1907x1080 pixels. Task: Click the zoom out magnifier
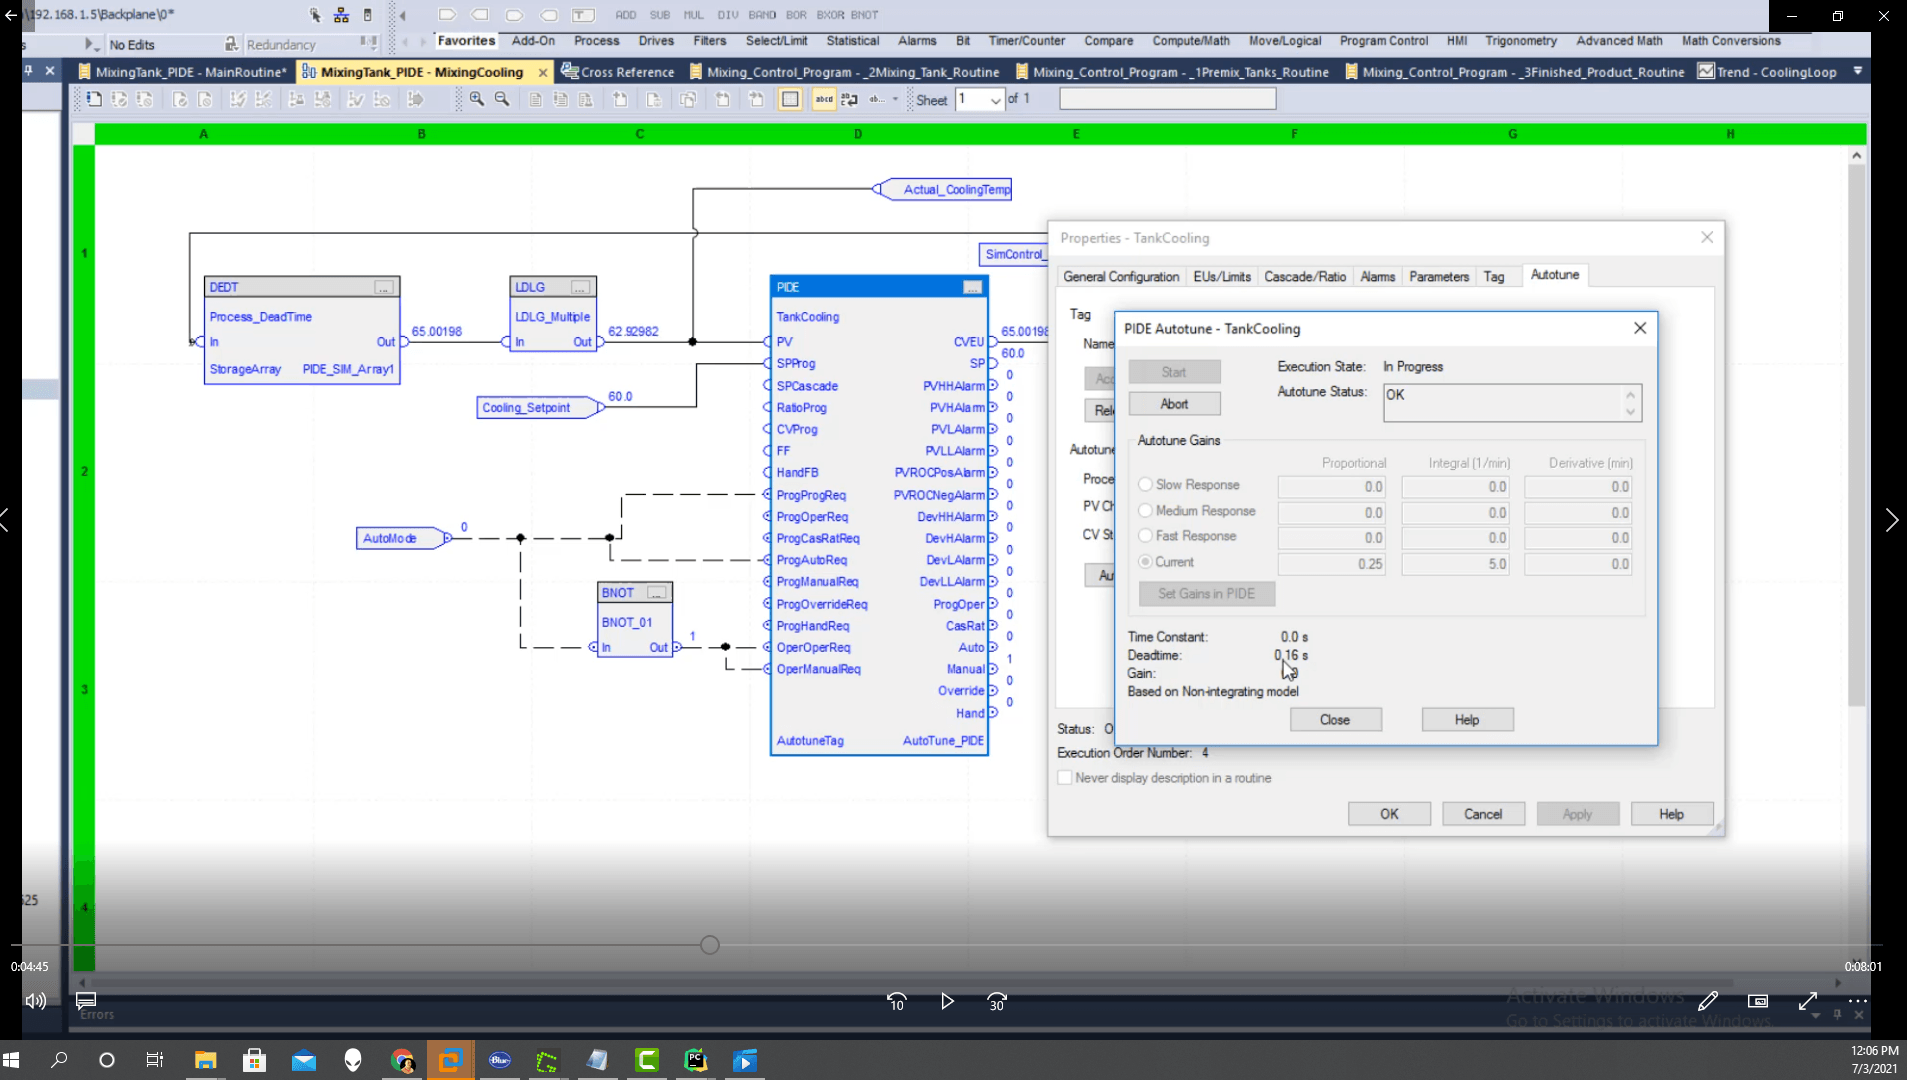coord(502,99)
